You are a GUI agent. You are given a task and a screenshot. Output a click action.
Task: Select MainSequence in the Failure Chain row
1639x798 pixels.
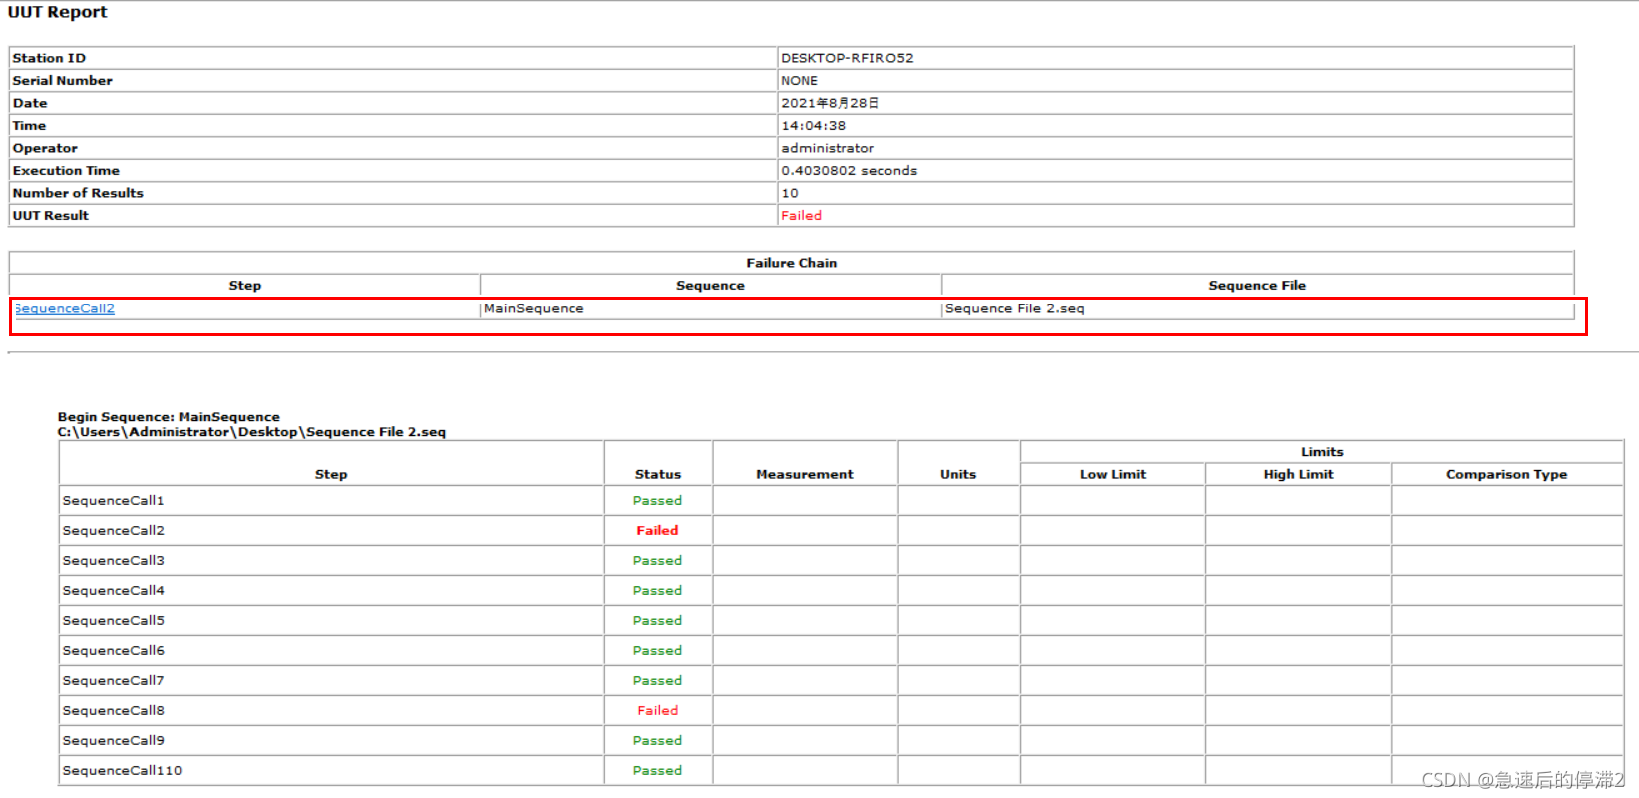tap(533, 308)
